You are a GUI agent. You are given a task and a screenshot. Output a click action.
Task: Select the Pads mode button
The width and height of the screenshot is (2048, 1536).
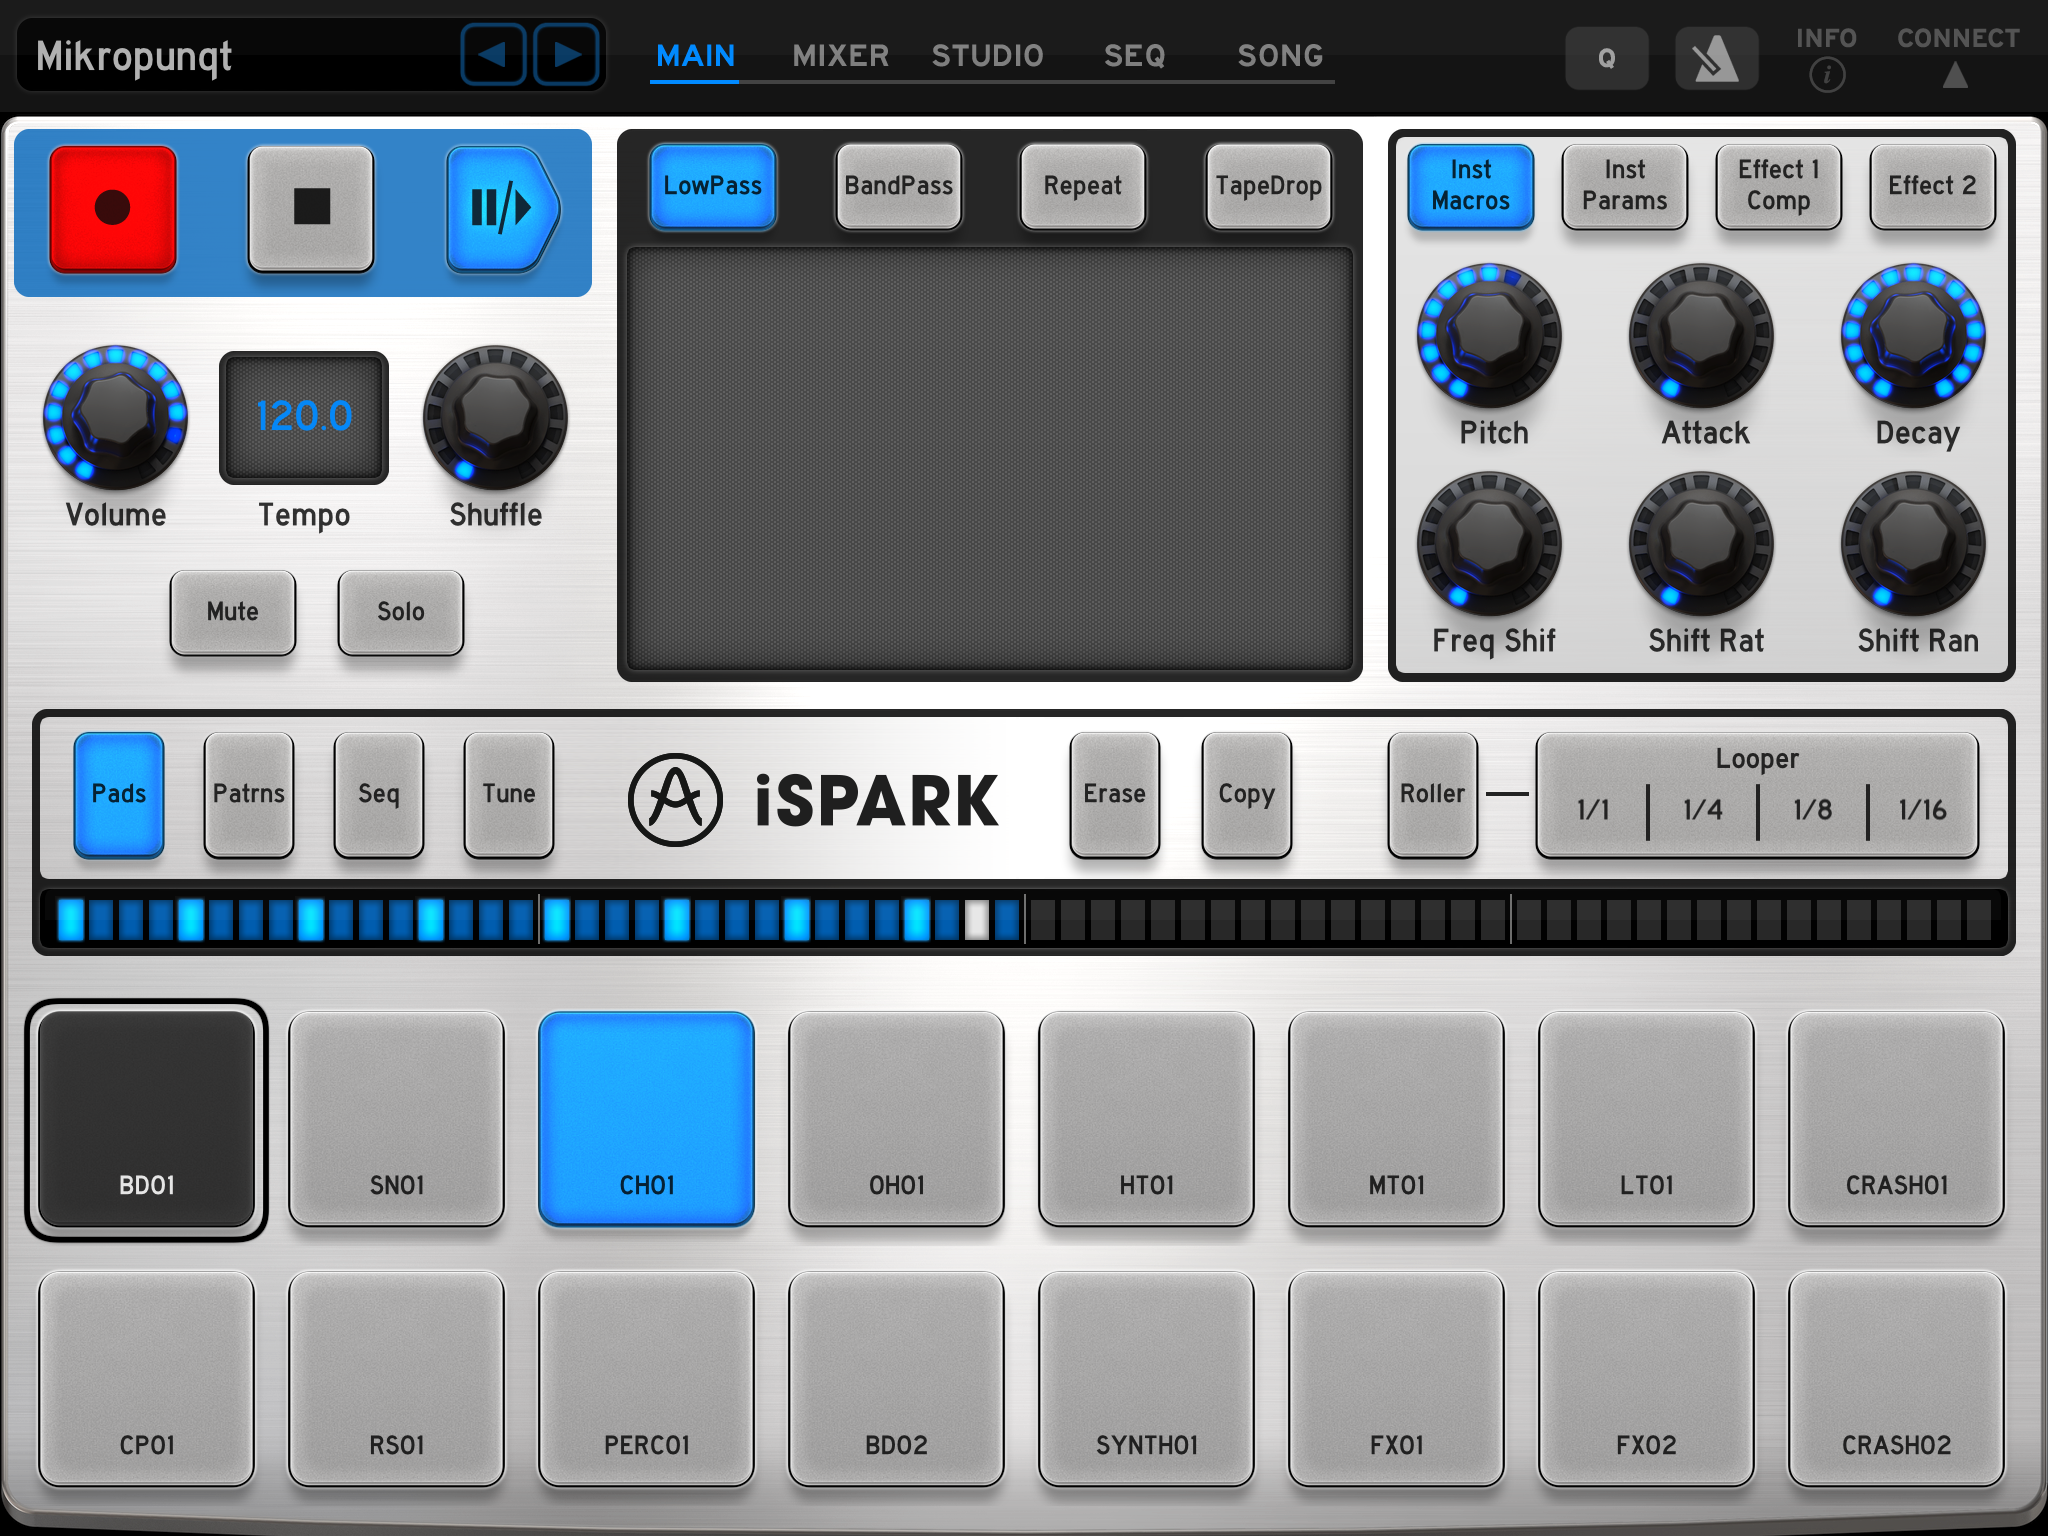[x=119, y=794]
